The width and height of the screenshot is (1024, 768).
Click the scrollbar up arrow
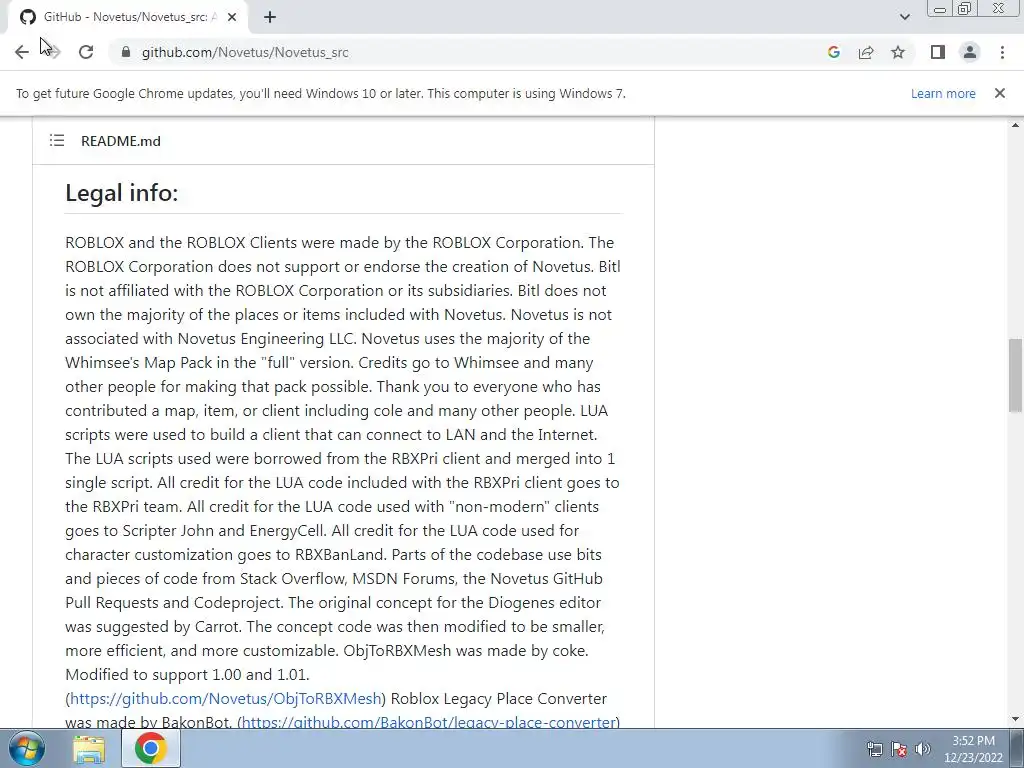pos(1015,125)
